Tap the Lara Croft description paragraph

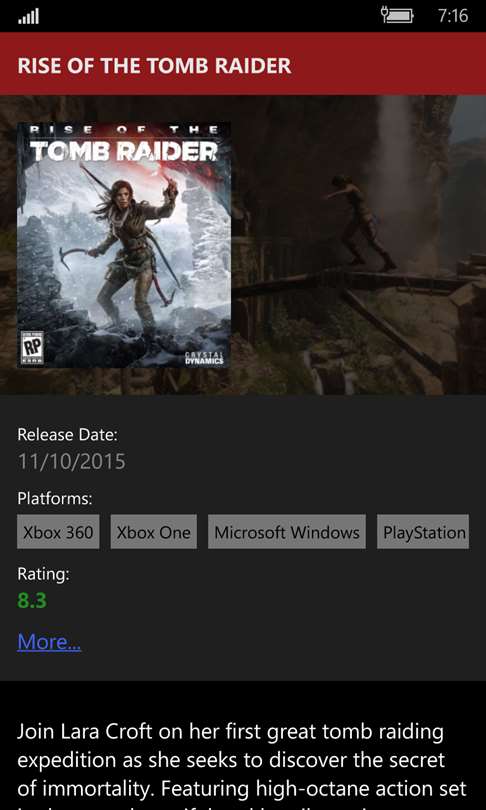(x=242, y=766)
